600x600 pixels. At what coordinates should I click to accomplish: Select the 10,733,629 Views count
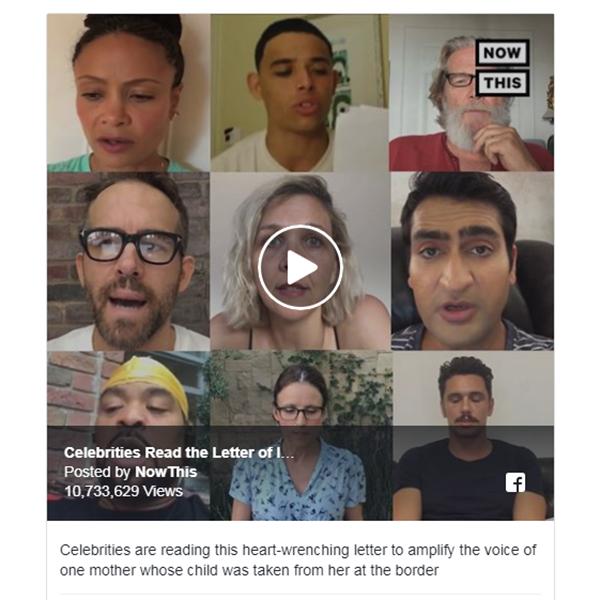tap(123, 491)
